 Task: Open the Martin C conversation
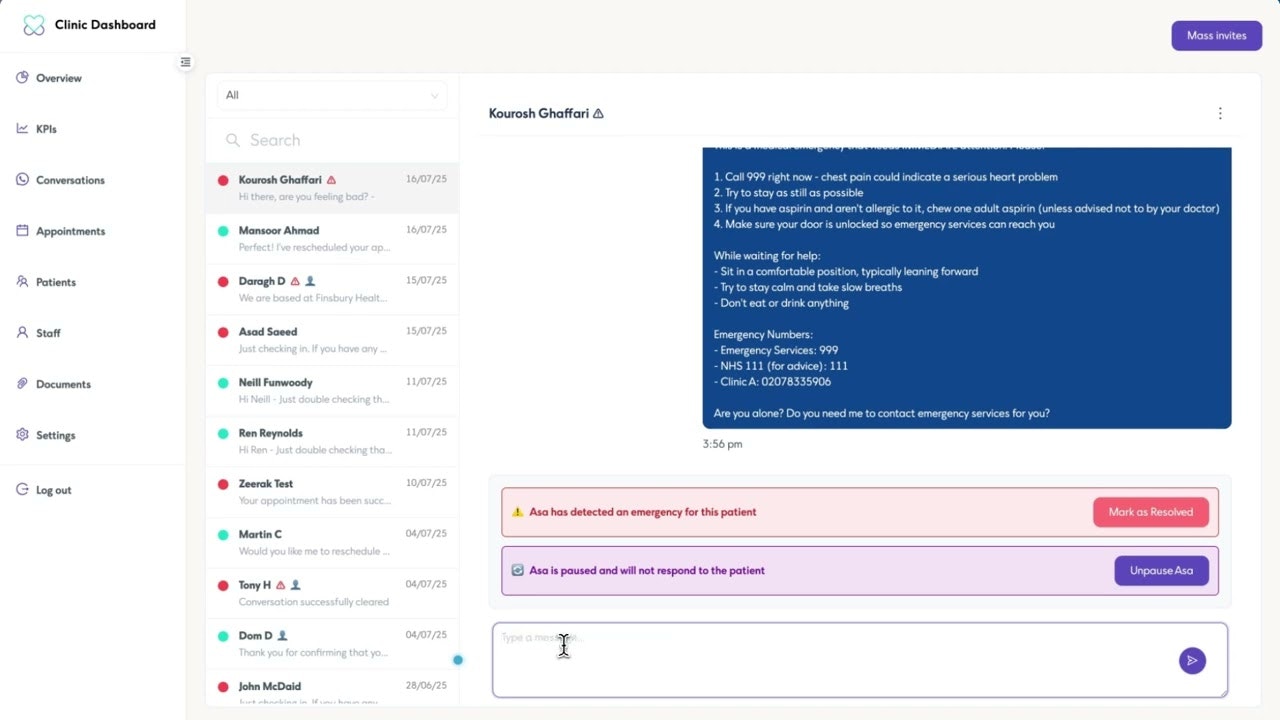[x=332, y=542]
